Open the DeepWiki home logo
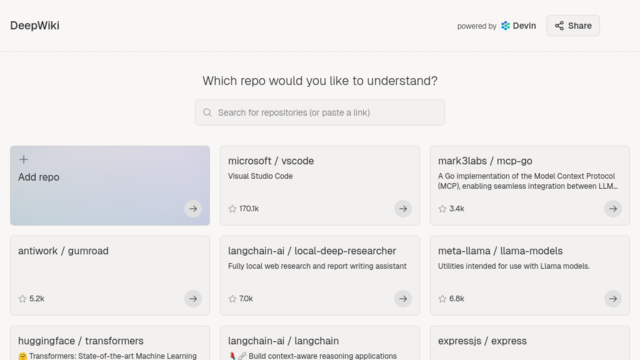640x360 pixels. (35, 26)
